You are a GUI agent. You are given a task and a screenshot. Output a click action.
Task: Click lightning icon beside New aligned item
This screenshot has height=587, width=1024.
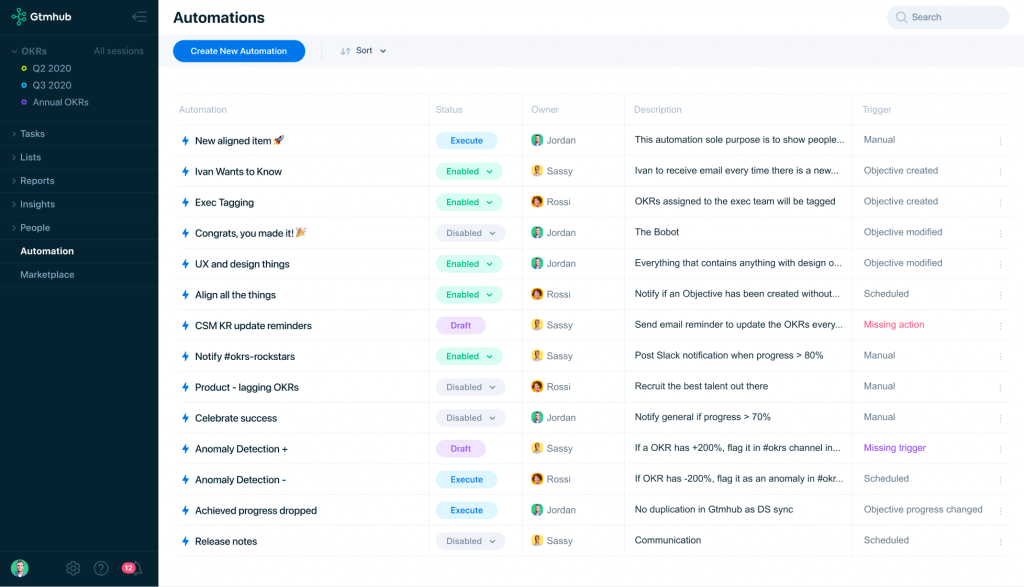(185, 140)
